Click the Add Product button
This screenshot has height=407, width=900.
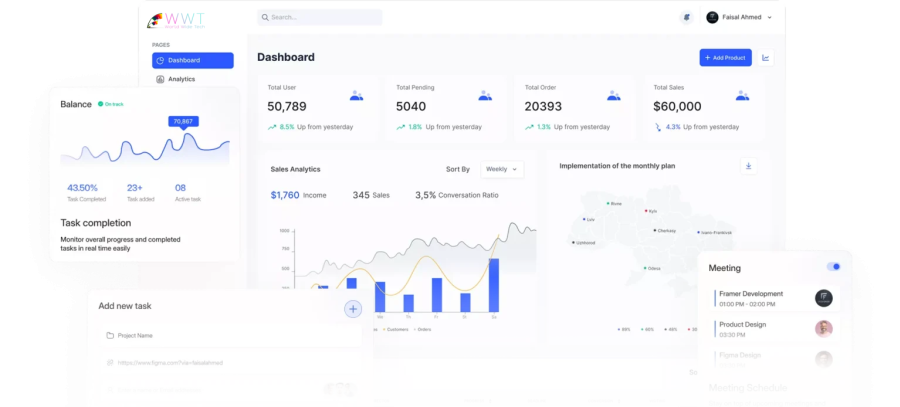(x=726, y=57)
